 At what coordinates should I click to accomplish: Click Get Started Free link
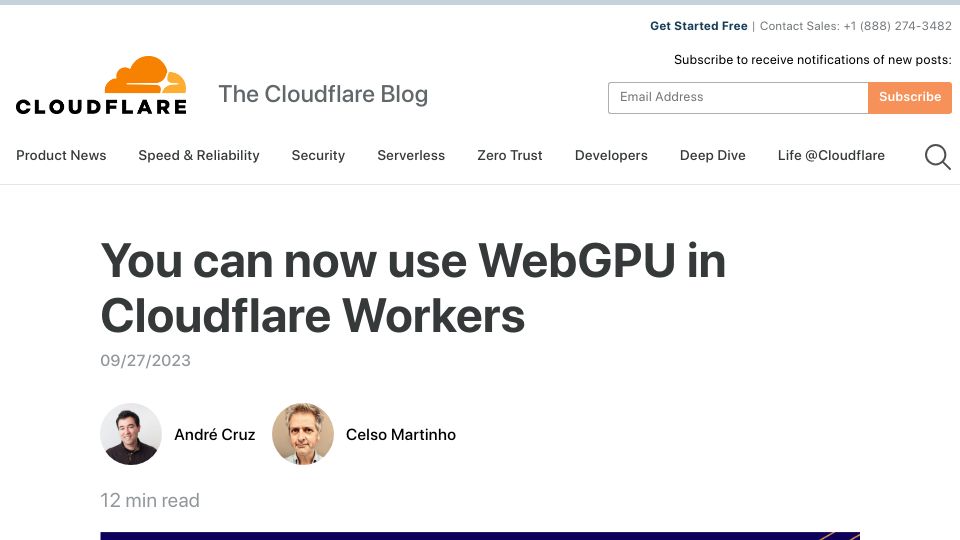point(699,26)
